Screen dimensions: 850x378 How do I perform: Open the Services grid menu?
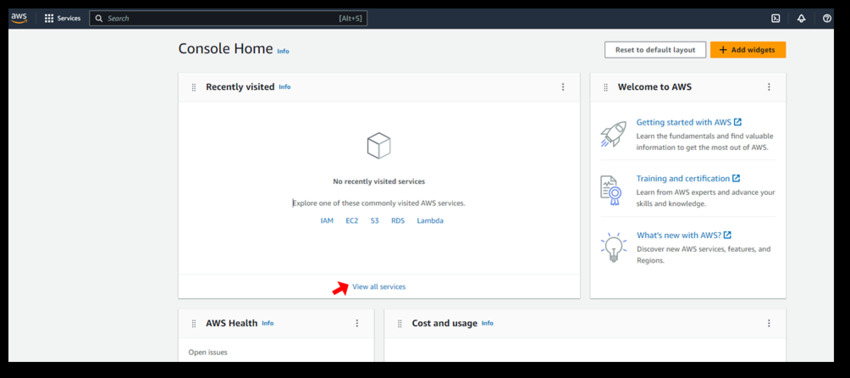coord(49,18)
